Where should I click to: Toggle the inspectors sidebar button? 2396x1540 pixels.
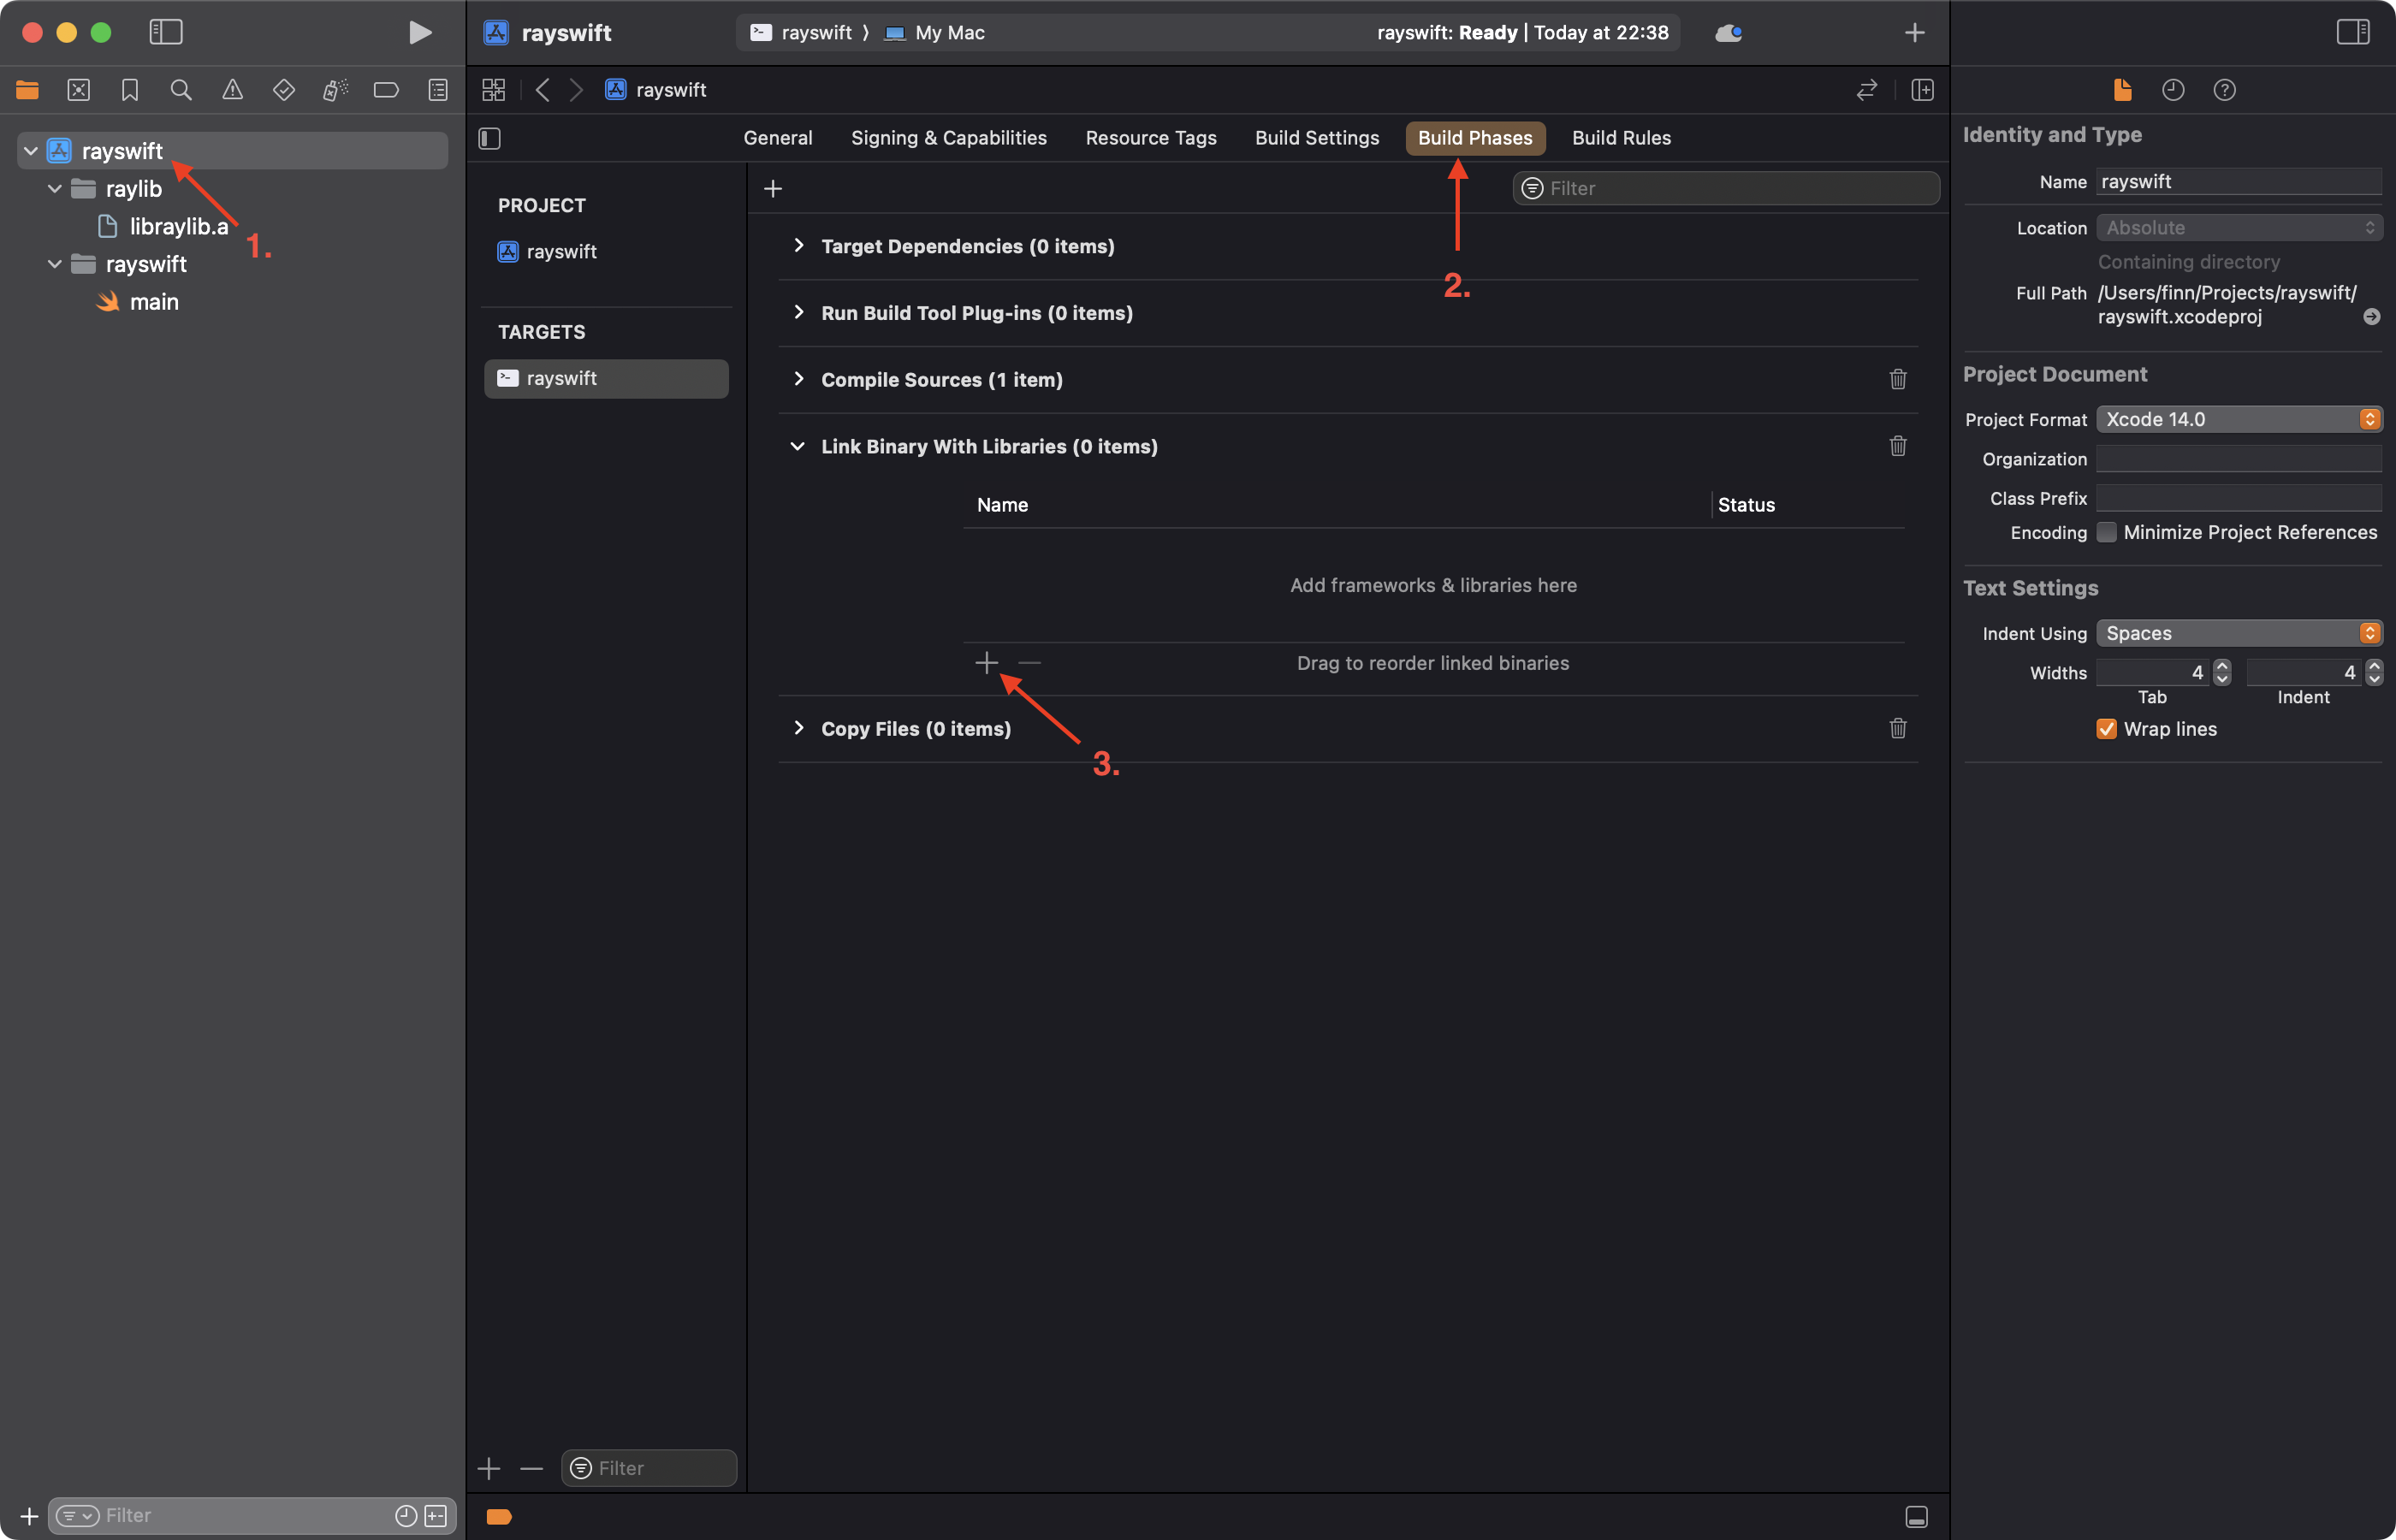[2353, 32]
